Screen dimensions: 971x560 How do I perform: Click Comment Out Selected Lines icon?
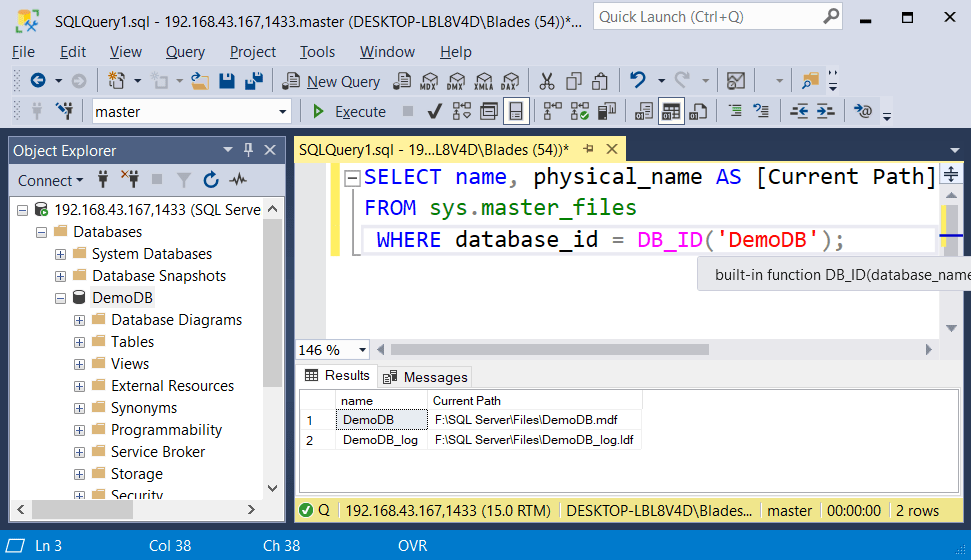pyautogui.click(x=734, y=112)
